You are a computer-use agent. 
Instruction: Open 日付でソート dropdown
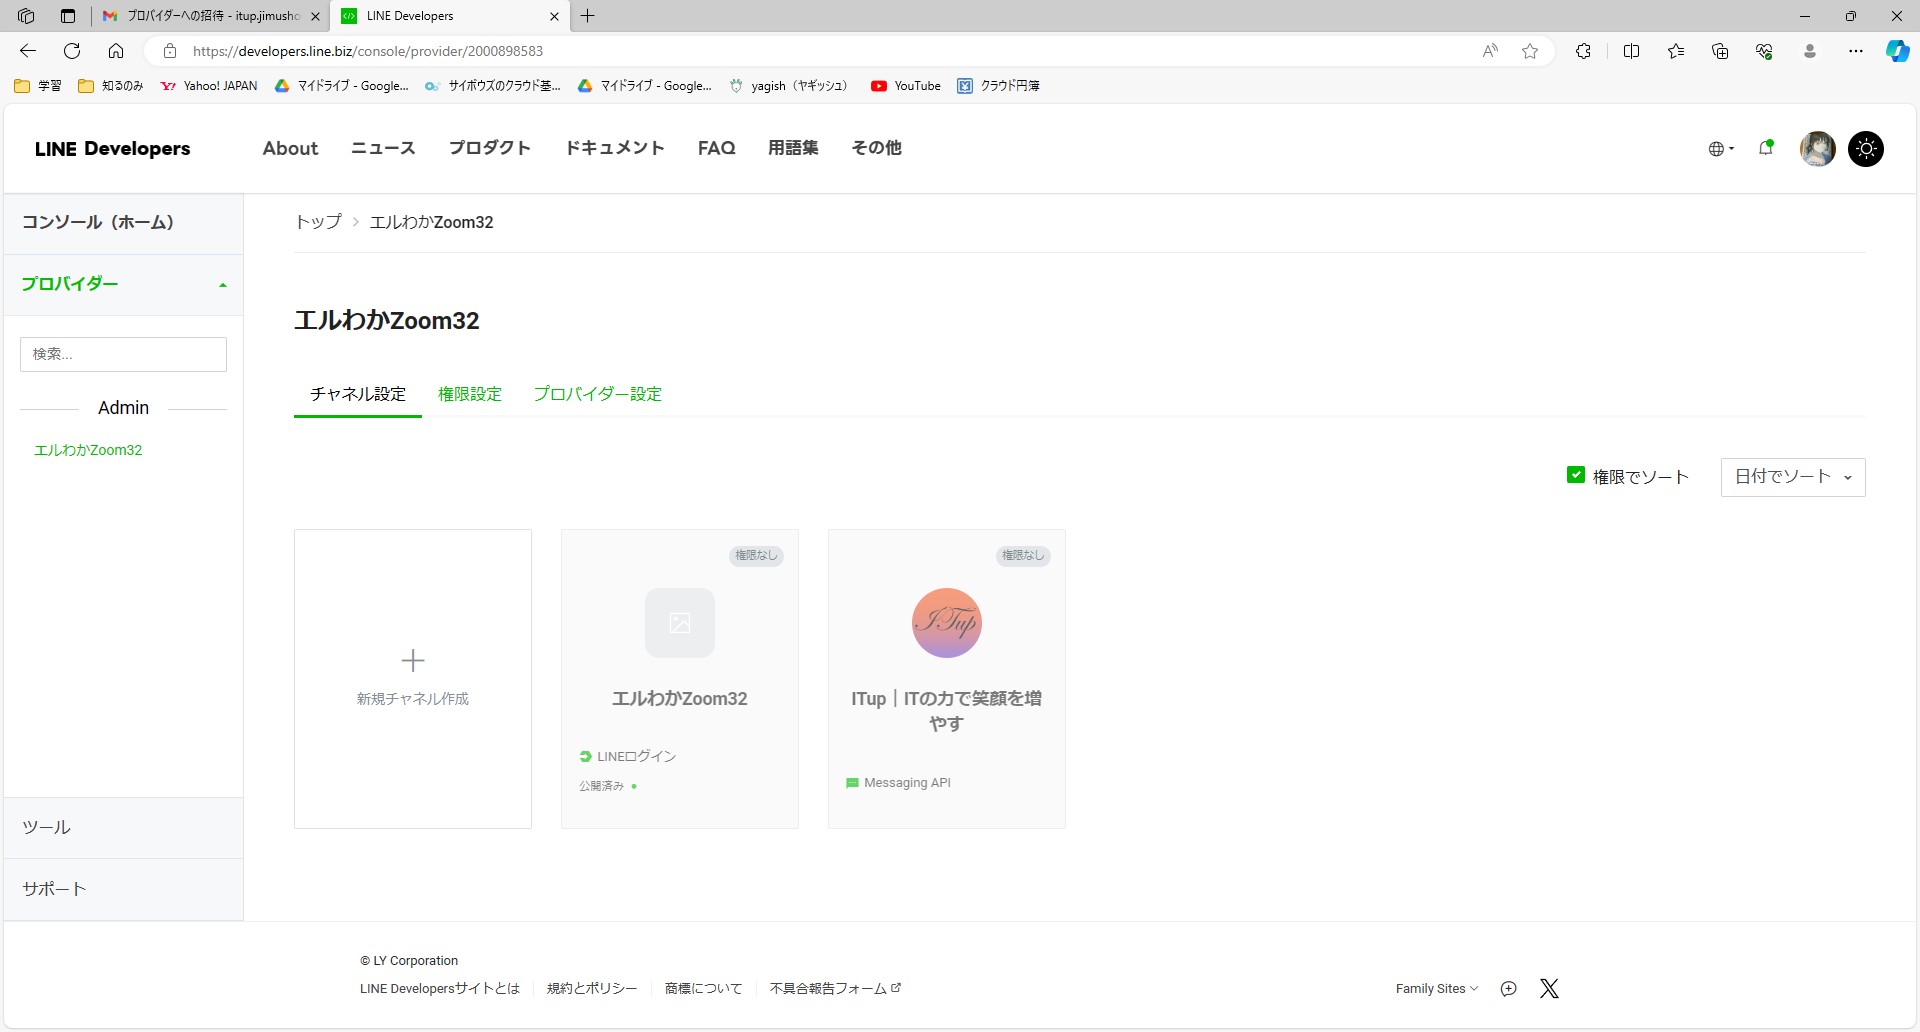[1793, 477]
